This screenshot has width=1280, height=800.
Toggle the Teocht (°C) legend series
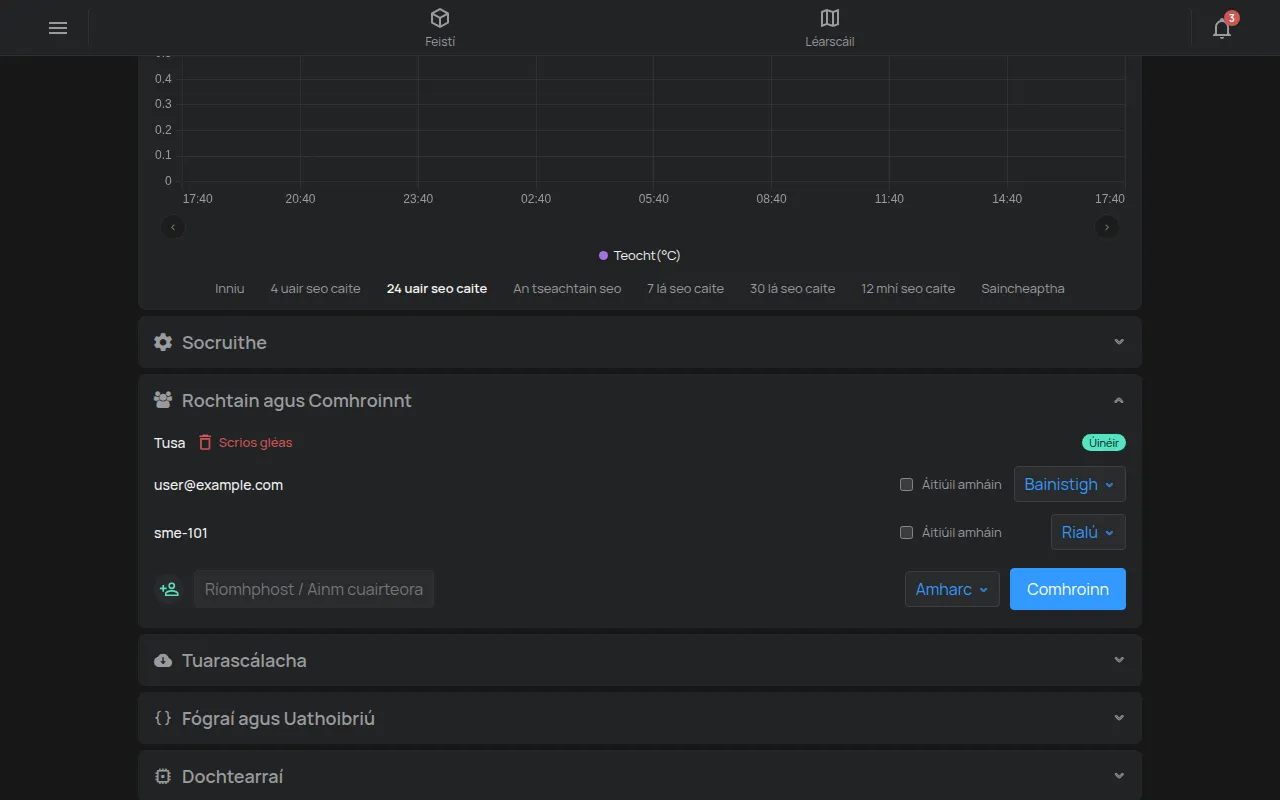tap(640, 256)
